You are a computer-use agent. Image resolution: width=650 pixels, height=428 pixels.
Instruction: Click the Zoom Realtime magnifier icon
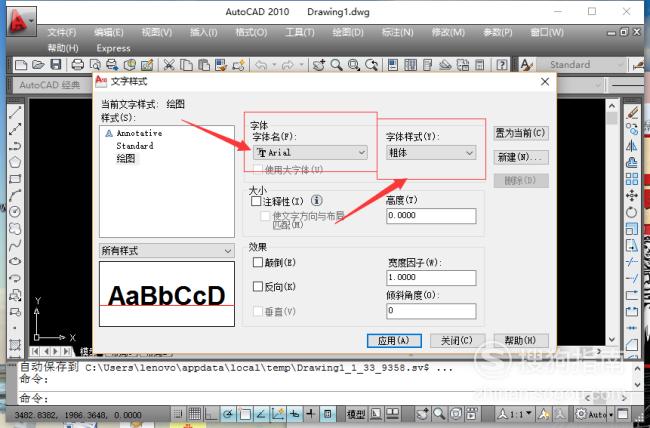336,65
